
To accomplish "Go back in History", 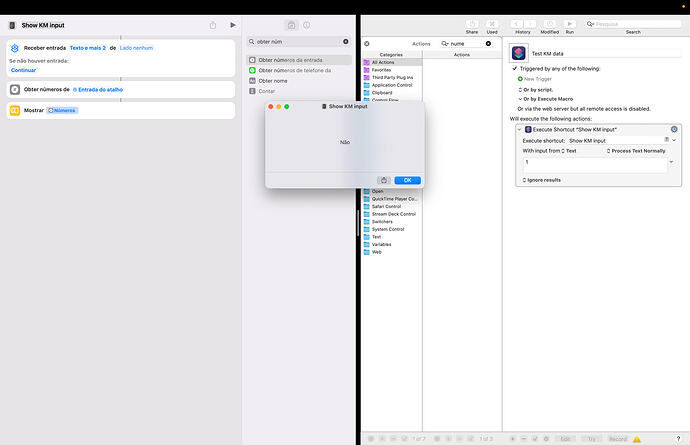I will pyautogui.click(x=517, y=24).
